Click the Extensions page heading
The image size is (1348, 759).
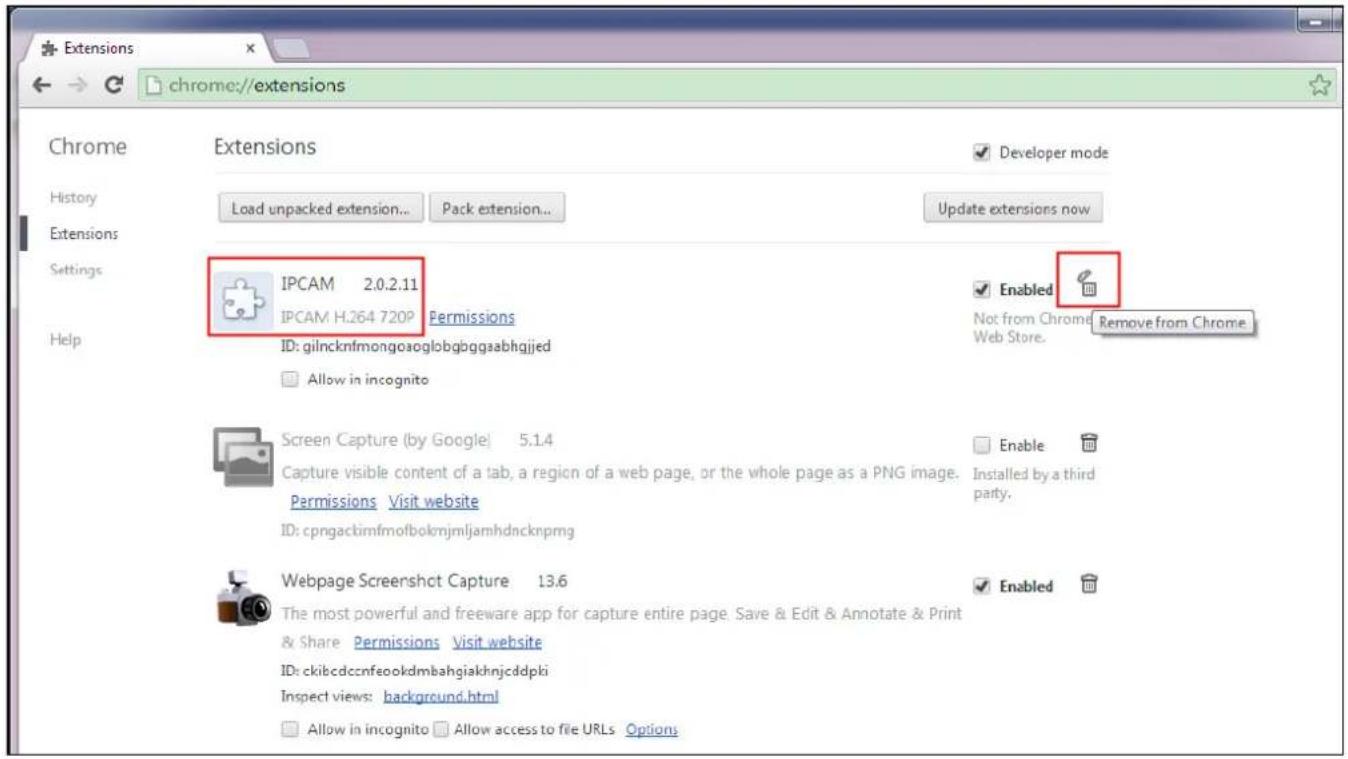pos(265,148)
